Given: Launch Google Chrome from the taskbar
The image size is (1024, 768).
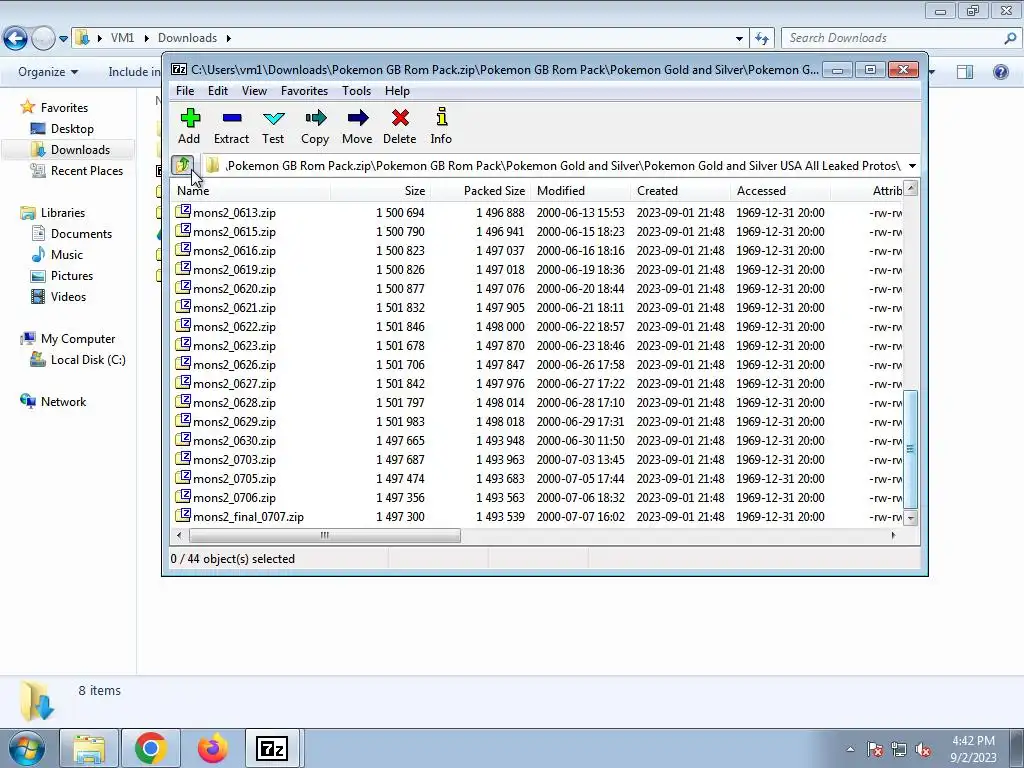Looking at the screenshot, I should (x=151, y=748).
